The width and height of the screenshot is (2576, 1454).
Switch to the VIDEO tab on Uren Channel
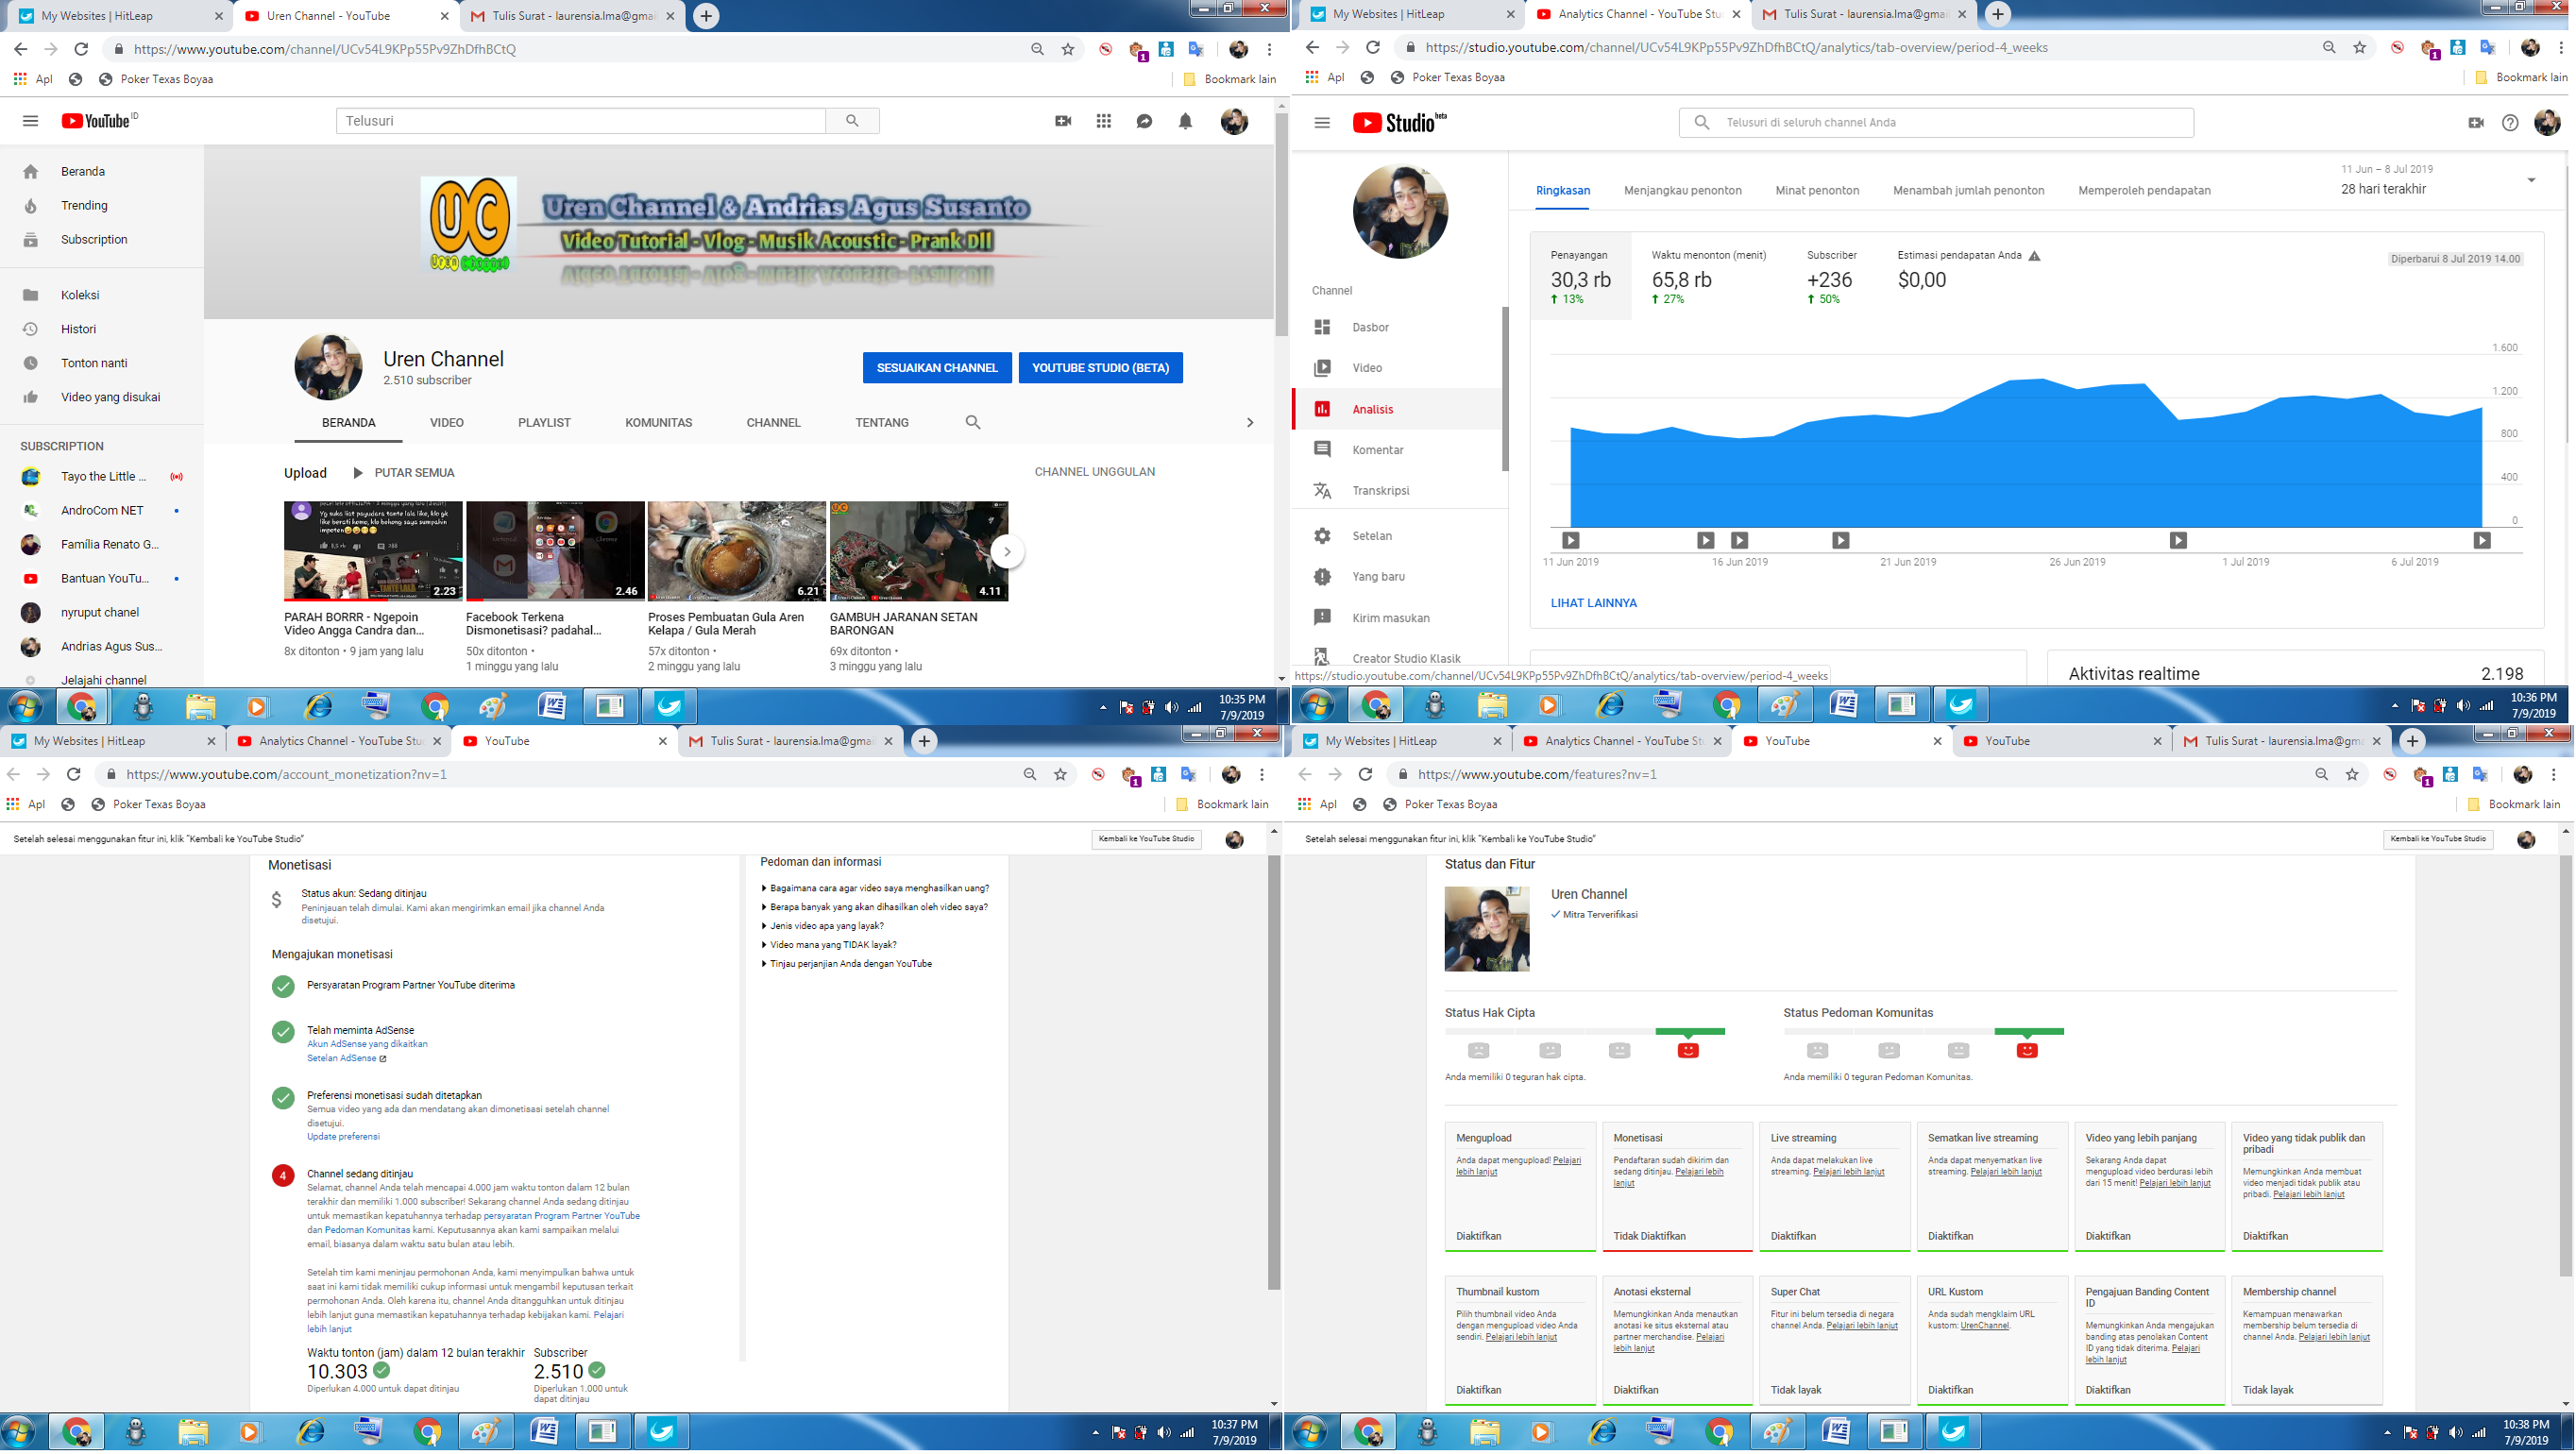tap(446, 423)
